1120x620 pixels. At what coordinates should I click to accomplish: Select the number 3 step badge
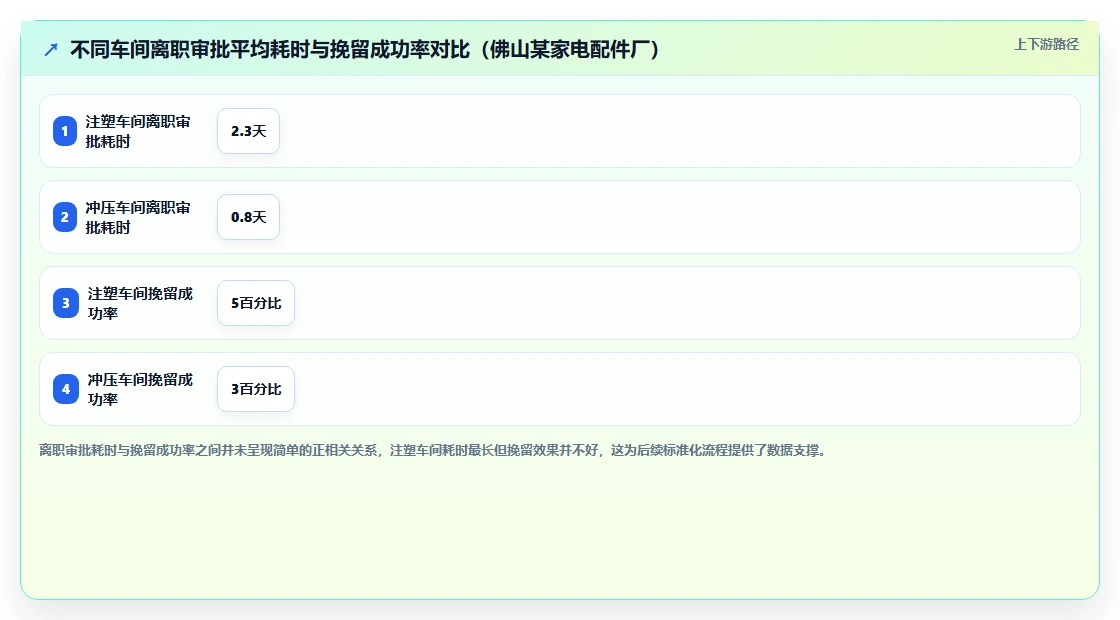66,303
